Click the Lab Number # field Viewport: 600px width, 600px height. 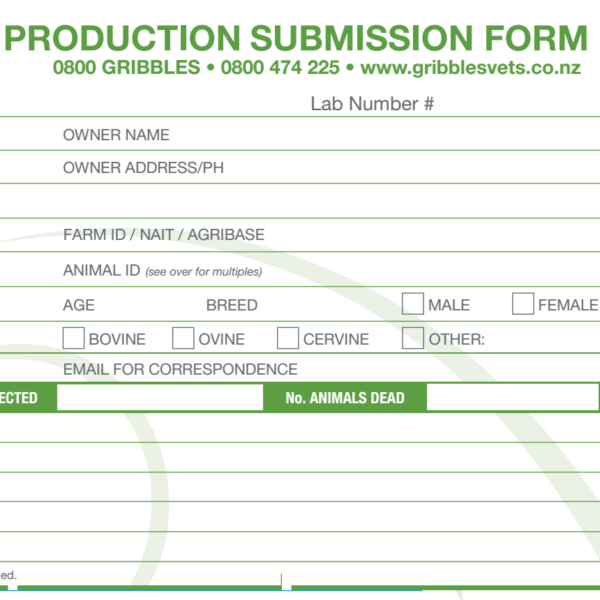point(518,104)
